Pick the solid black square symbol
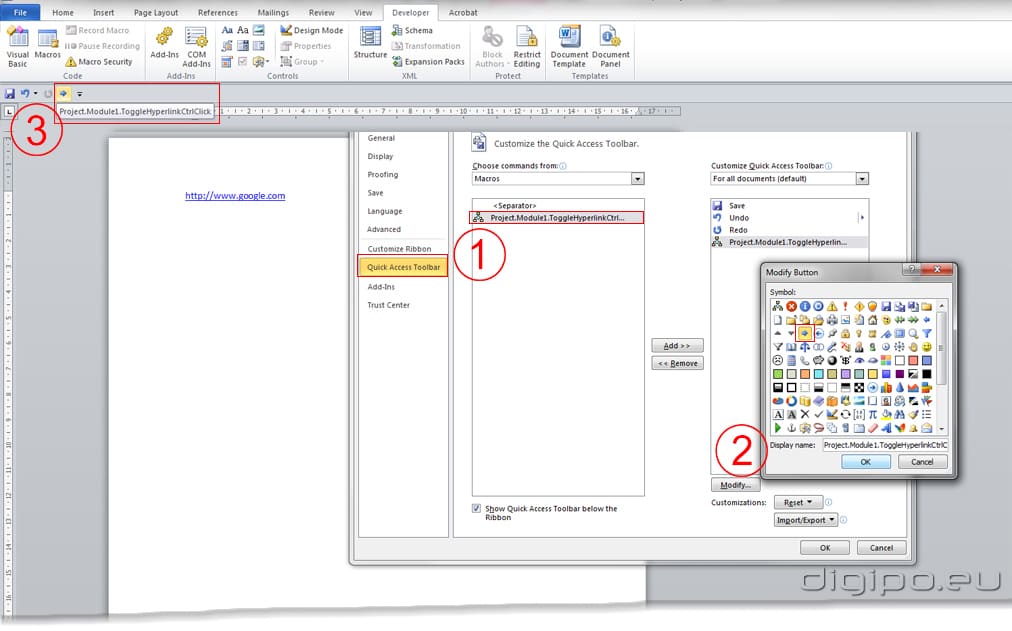The image size is (1012, 631). tap(927, 374)
